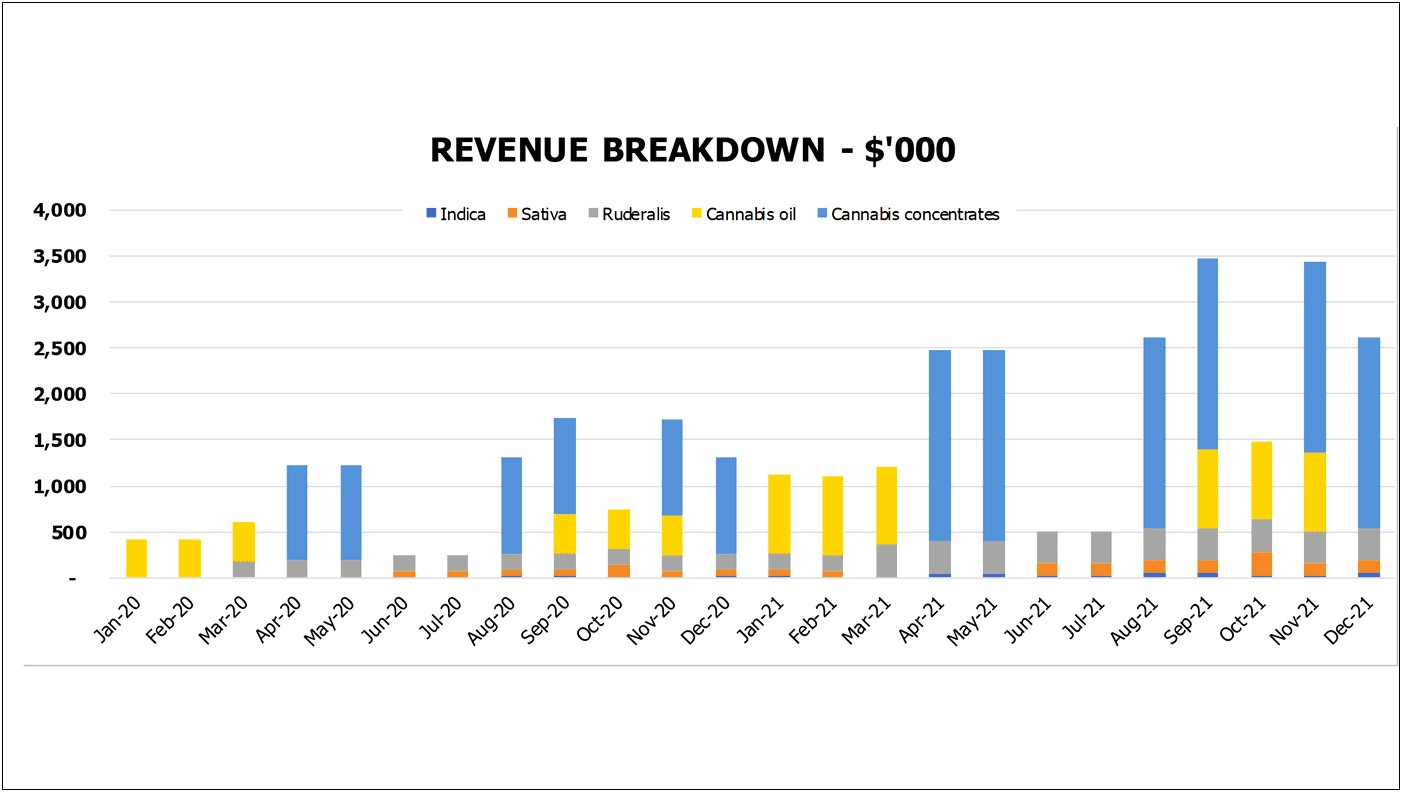This screenshot has width=1402, height=792.
Task: Click the Ruderalis legend entry
Action: [x=629, y=214]
